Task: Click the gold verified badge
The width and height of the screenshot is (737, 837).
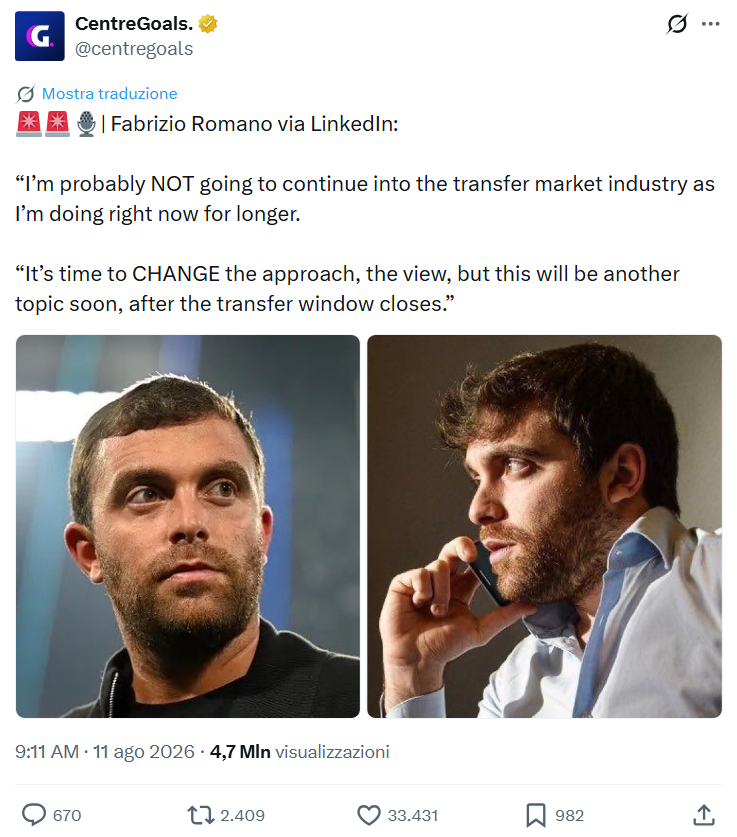Action: (208, 24)
